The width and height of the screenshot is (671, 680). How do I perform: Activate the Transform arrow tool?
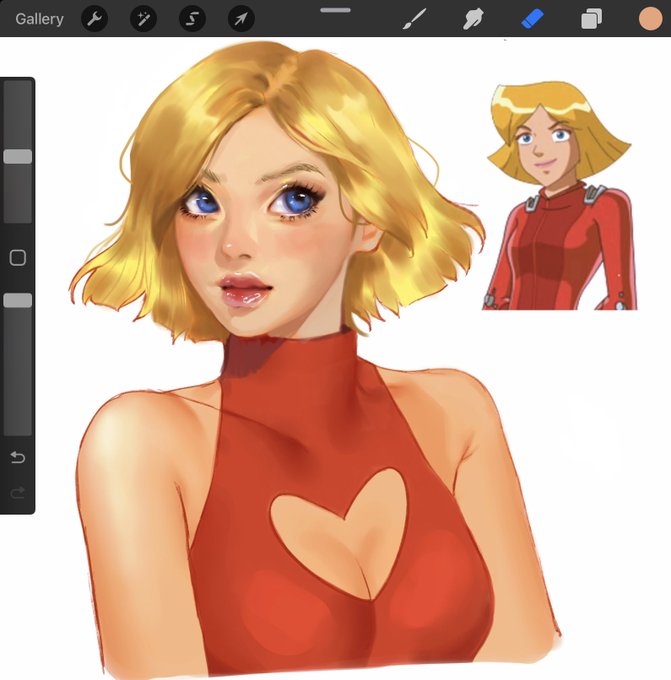(242, 19)
